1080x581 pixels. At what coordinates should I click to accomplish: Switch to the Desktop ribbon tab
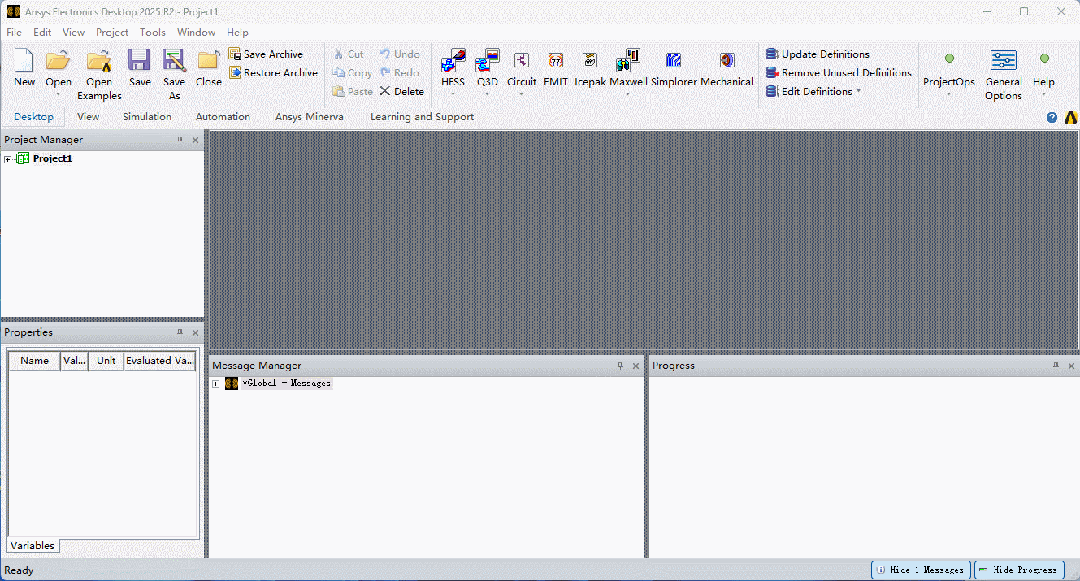(34, 116)
